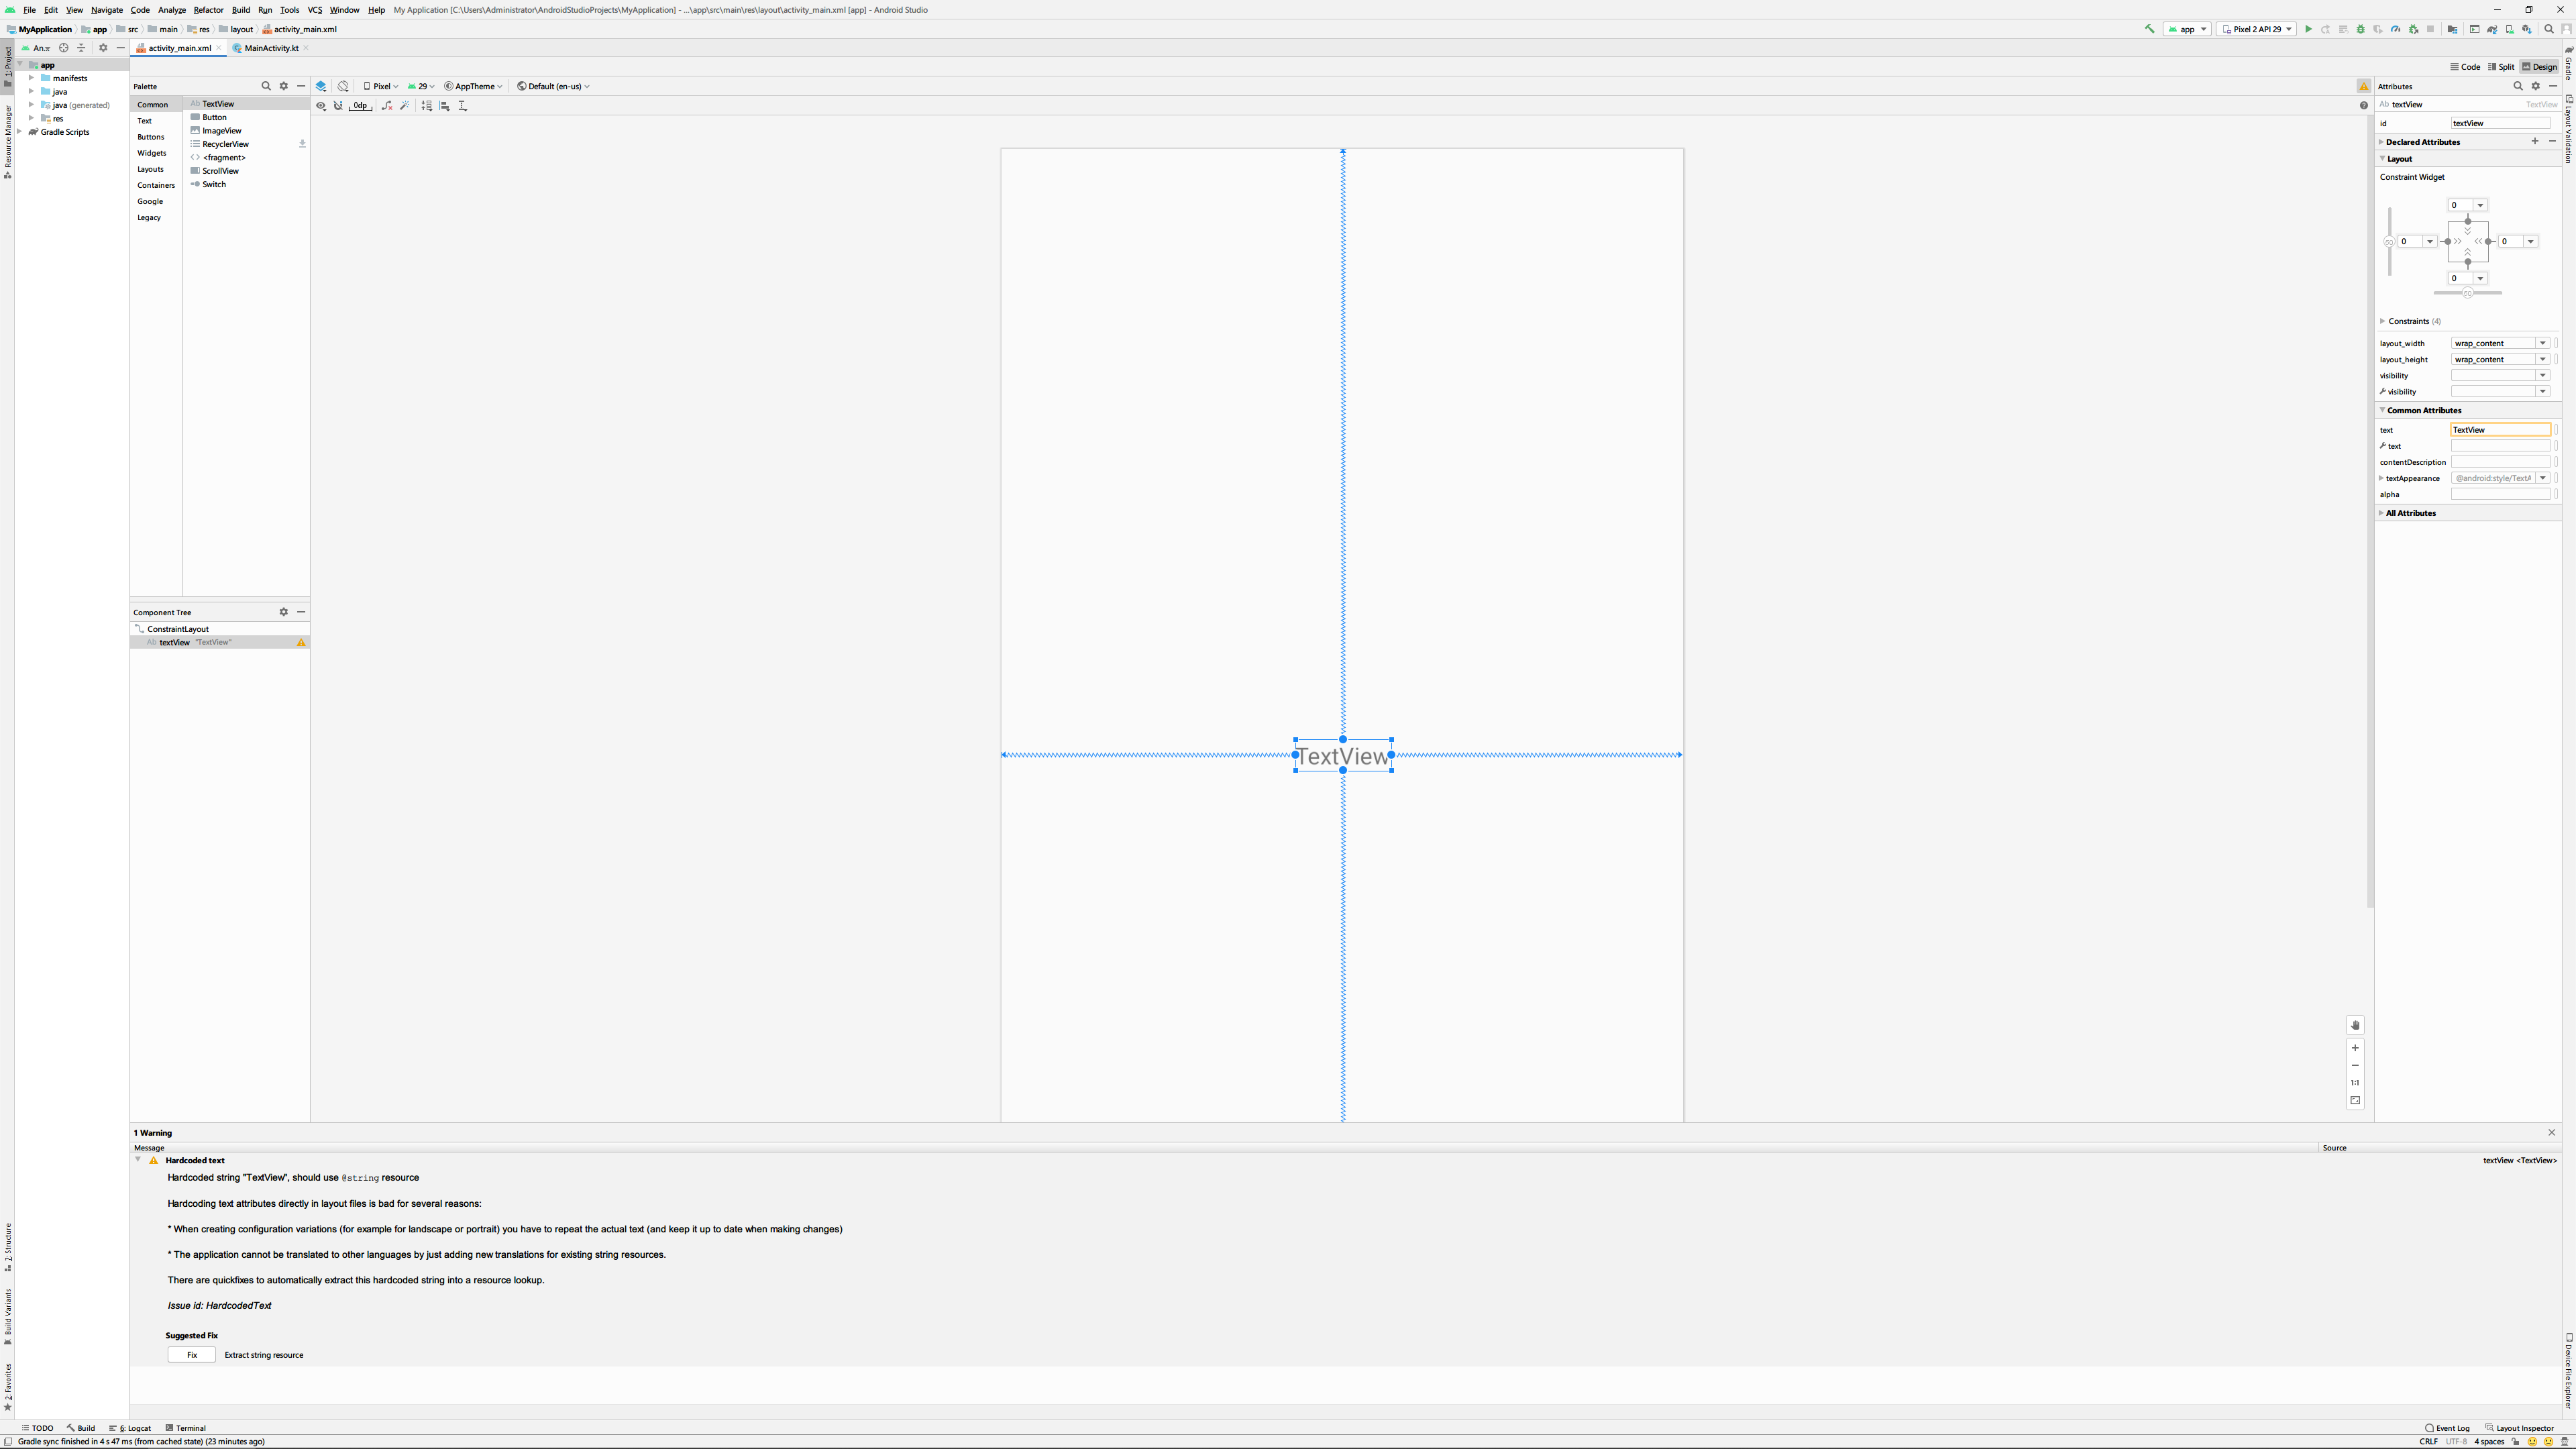Open the Refactor menu

208,10
